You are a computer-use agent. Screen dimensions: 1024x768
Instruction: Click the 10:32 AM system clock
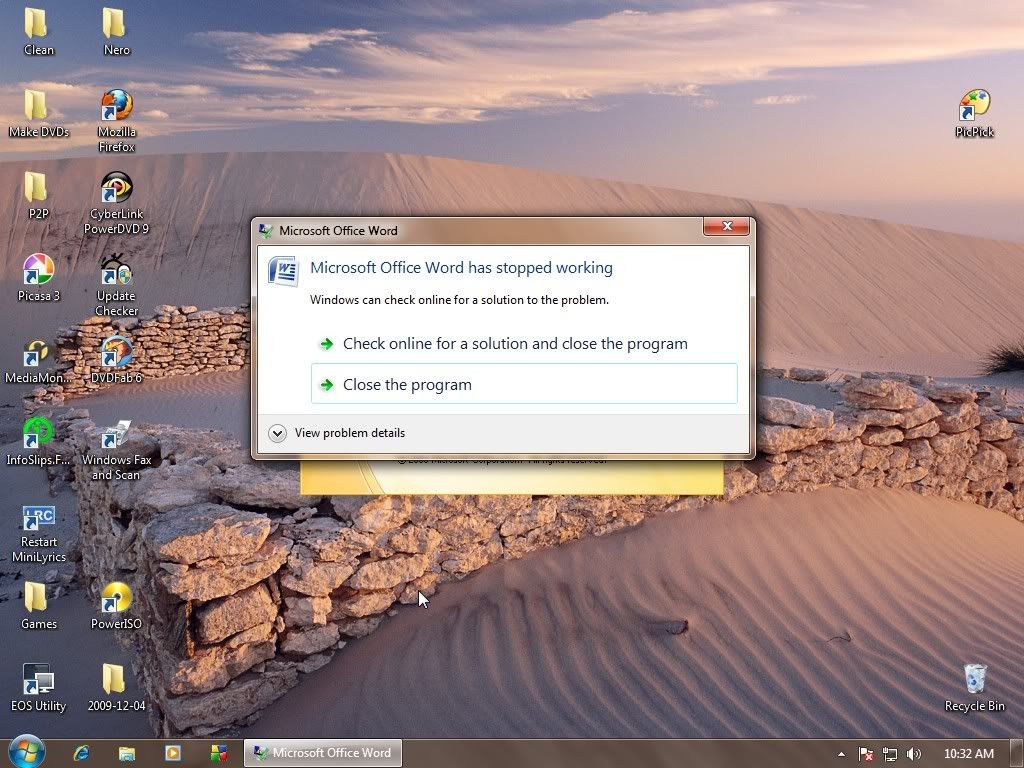[969, 754]
